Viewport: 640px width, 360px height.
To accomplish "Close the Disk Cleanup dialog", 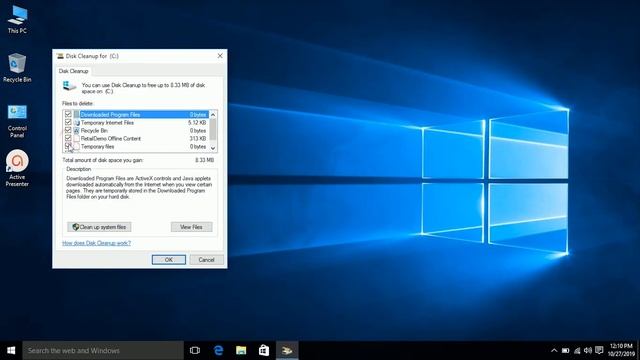I will [220, 56].
